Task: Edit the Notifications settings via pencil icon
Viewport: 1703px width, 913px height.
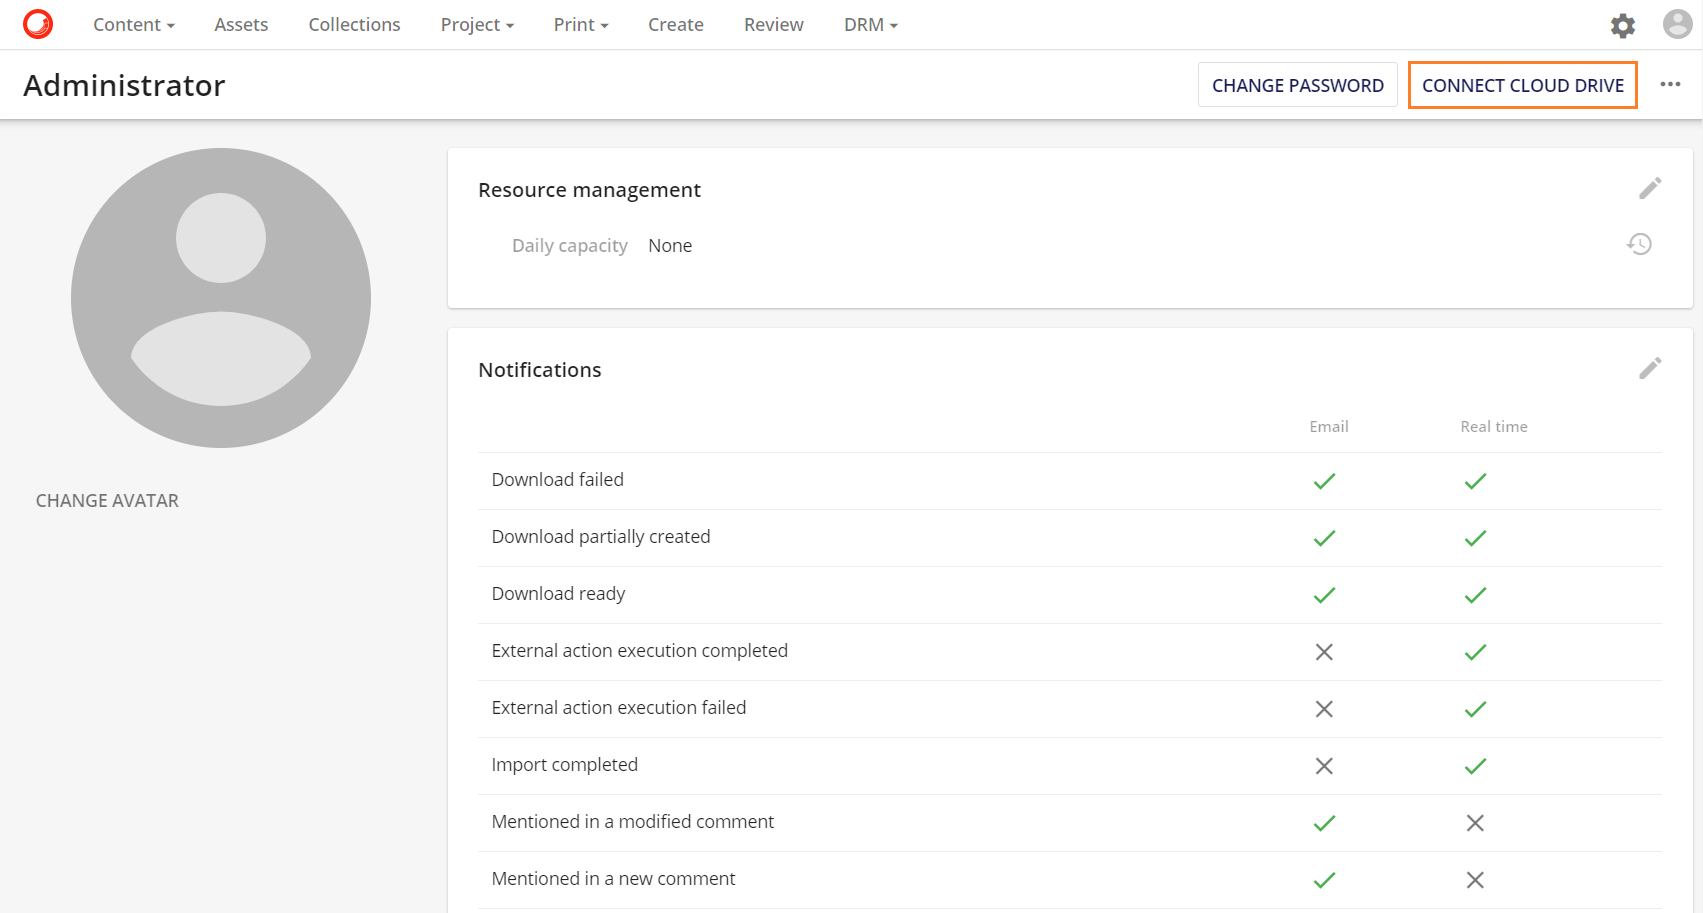Action: pos(1650,368)
